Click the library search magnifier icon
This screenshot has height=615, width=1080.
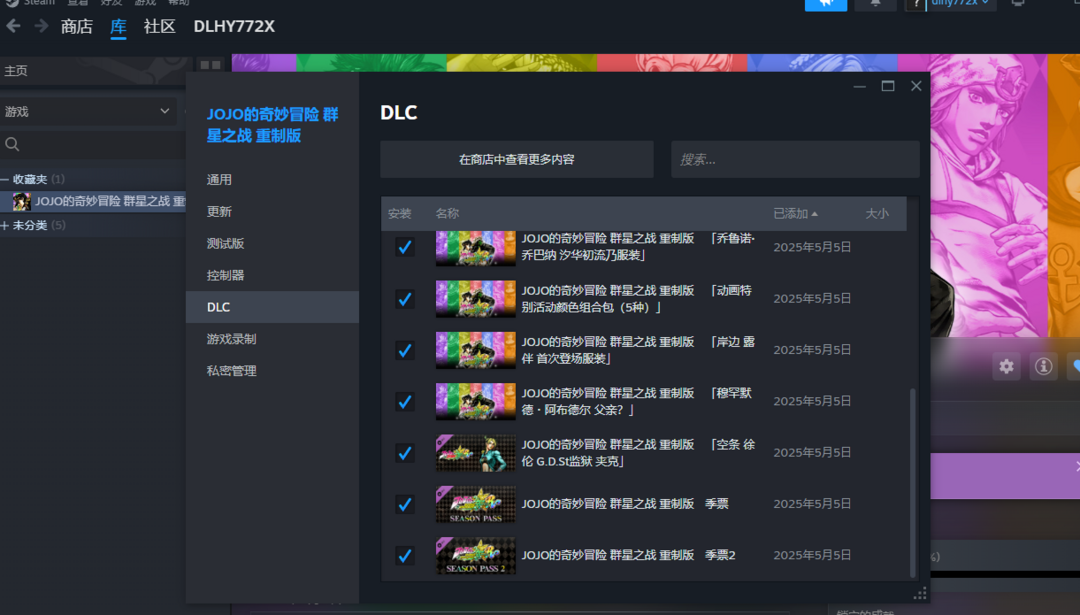tap(12, 144)
